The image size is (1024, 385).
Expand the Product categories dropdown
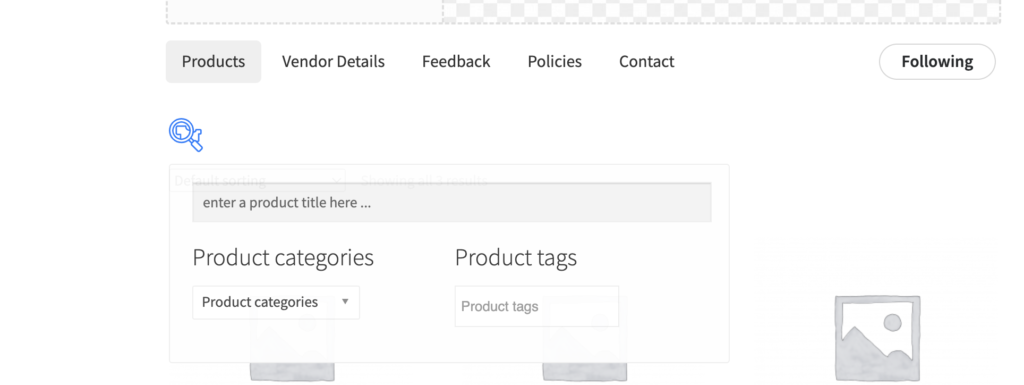pos(276,302)
